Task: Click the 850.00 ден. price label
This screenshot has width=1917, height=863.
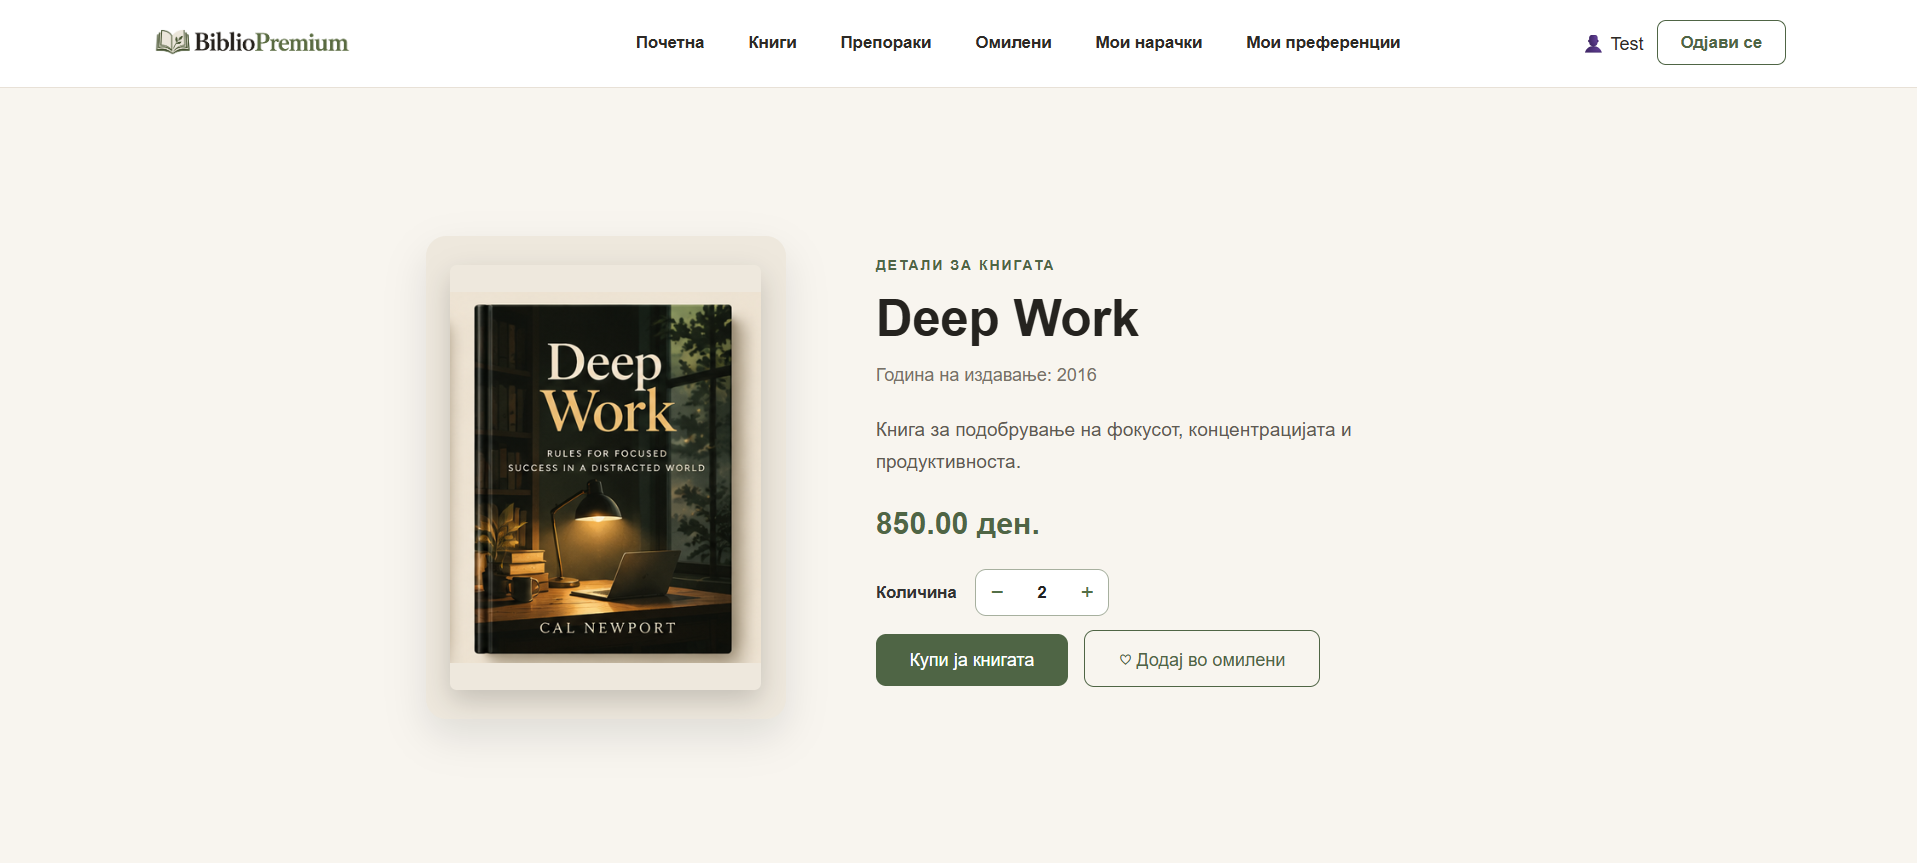Action: (x=958, y=523)
